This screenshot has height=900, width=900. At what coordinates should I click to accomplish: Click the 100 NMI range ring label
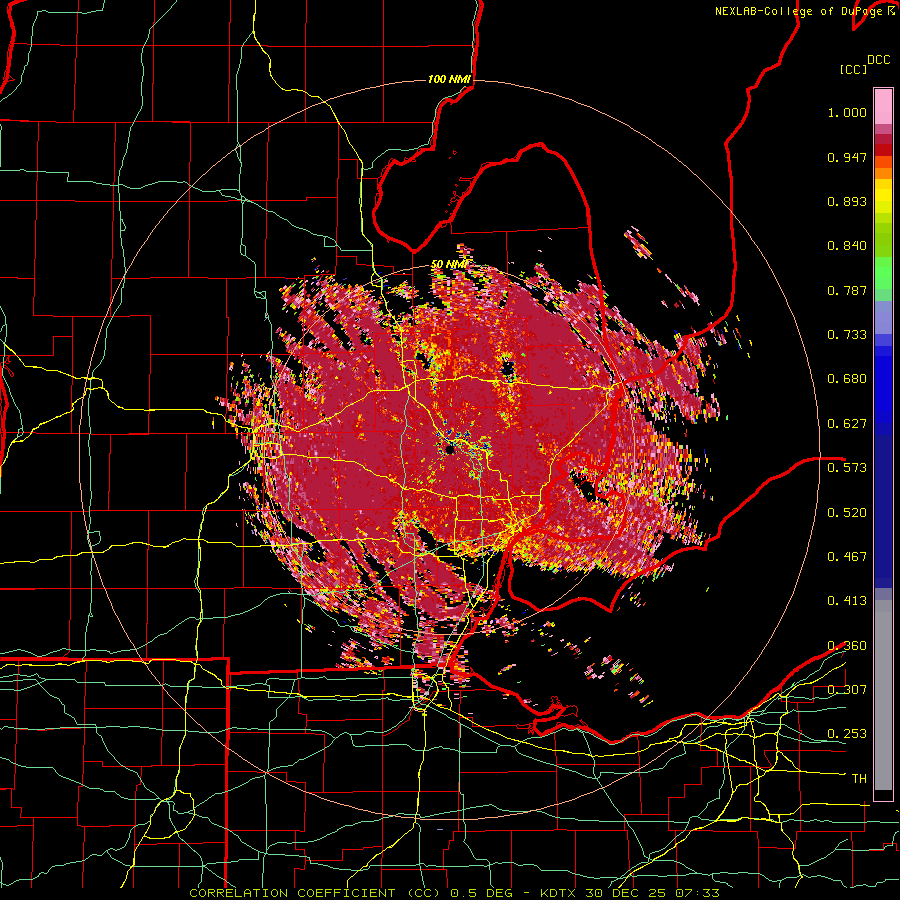[x=449, y=79]
